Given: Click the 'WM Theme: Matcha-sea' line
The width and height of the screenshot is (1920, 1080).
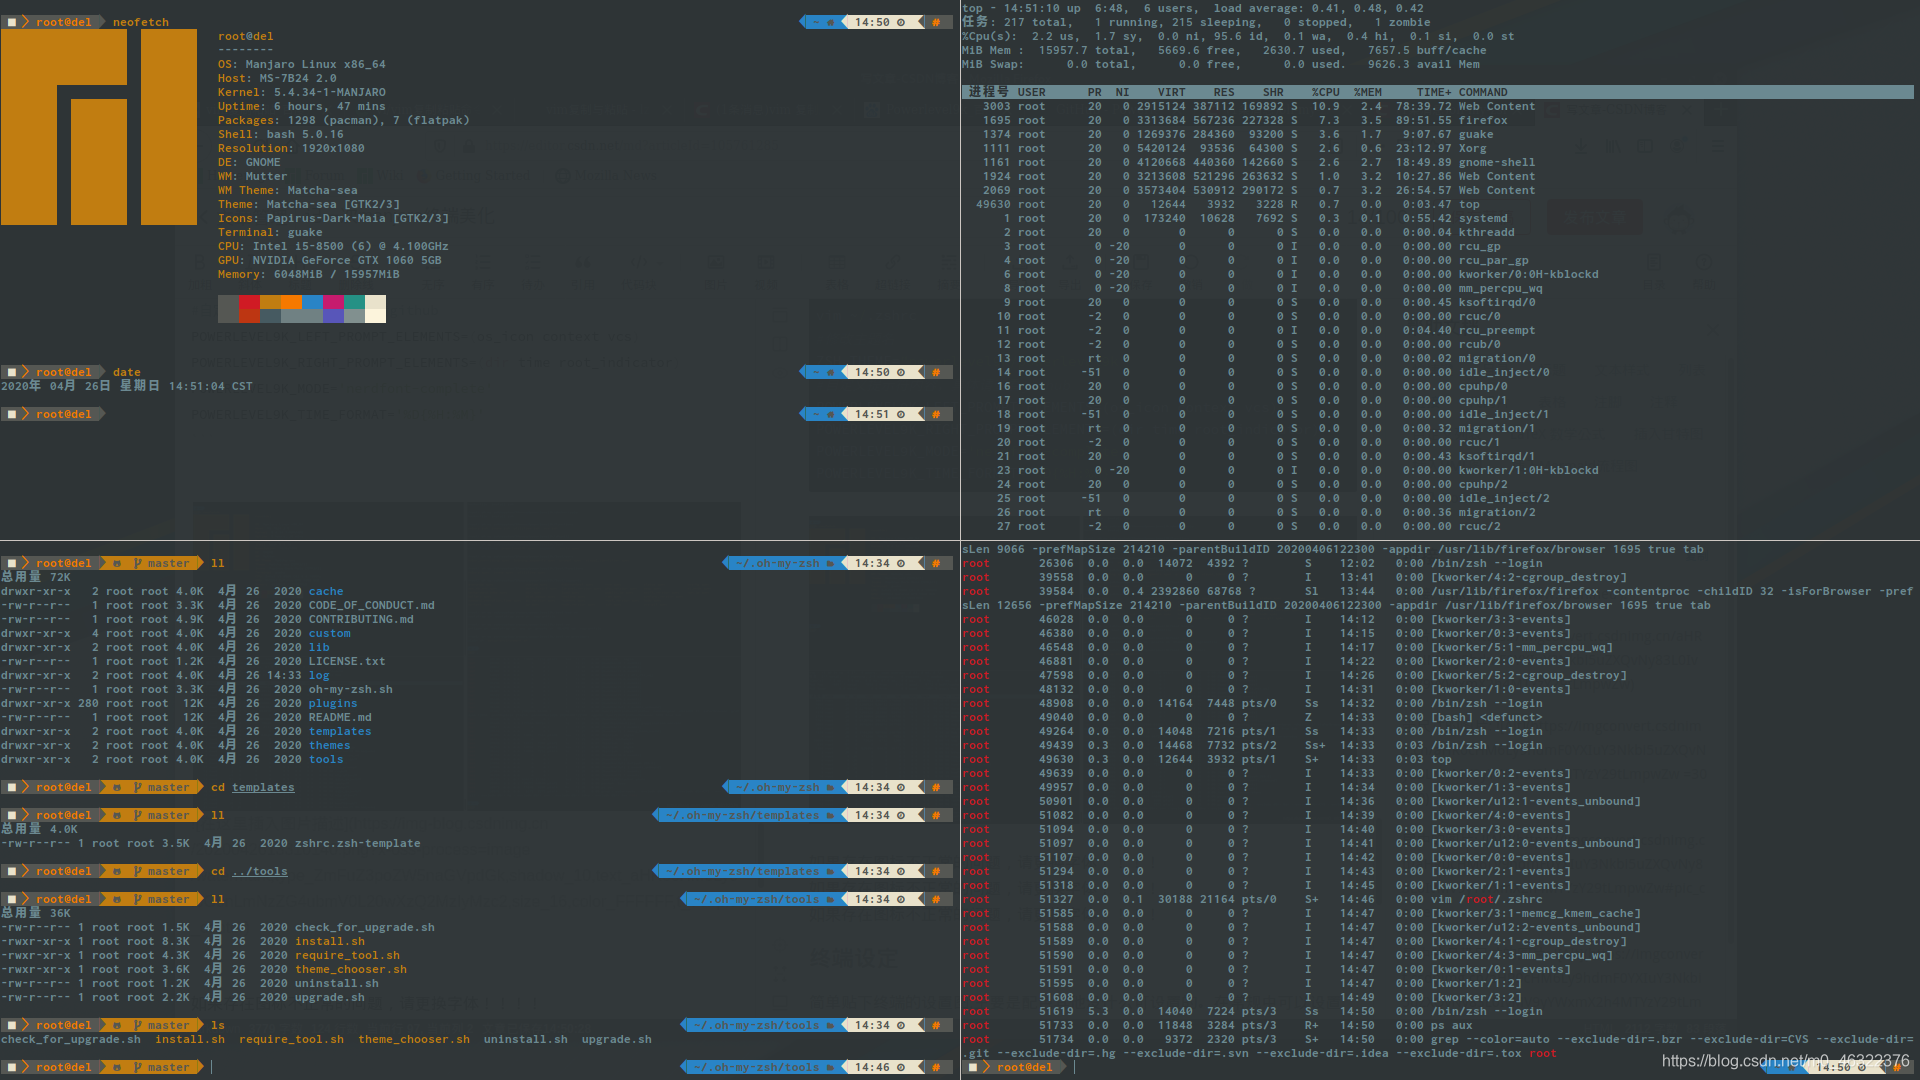Looking at the screenshot, I should (x=288, y=190).
